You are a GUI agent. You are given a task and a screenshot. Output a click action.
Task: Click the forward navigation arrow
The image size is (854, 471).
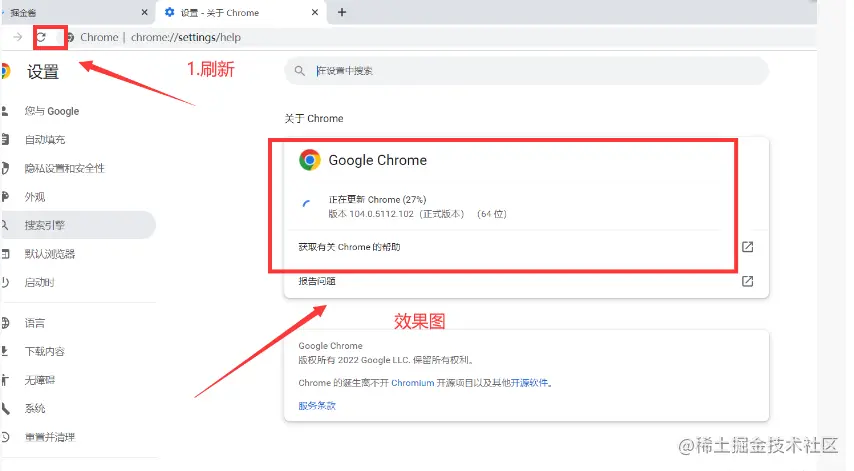17,37
